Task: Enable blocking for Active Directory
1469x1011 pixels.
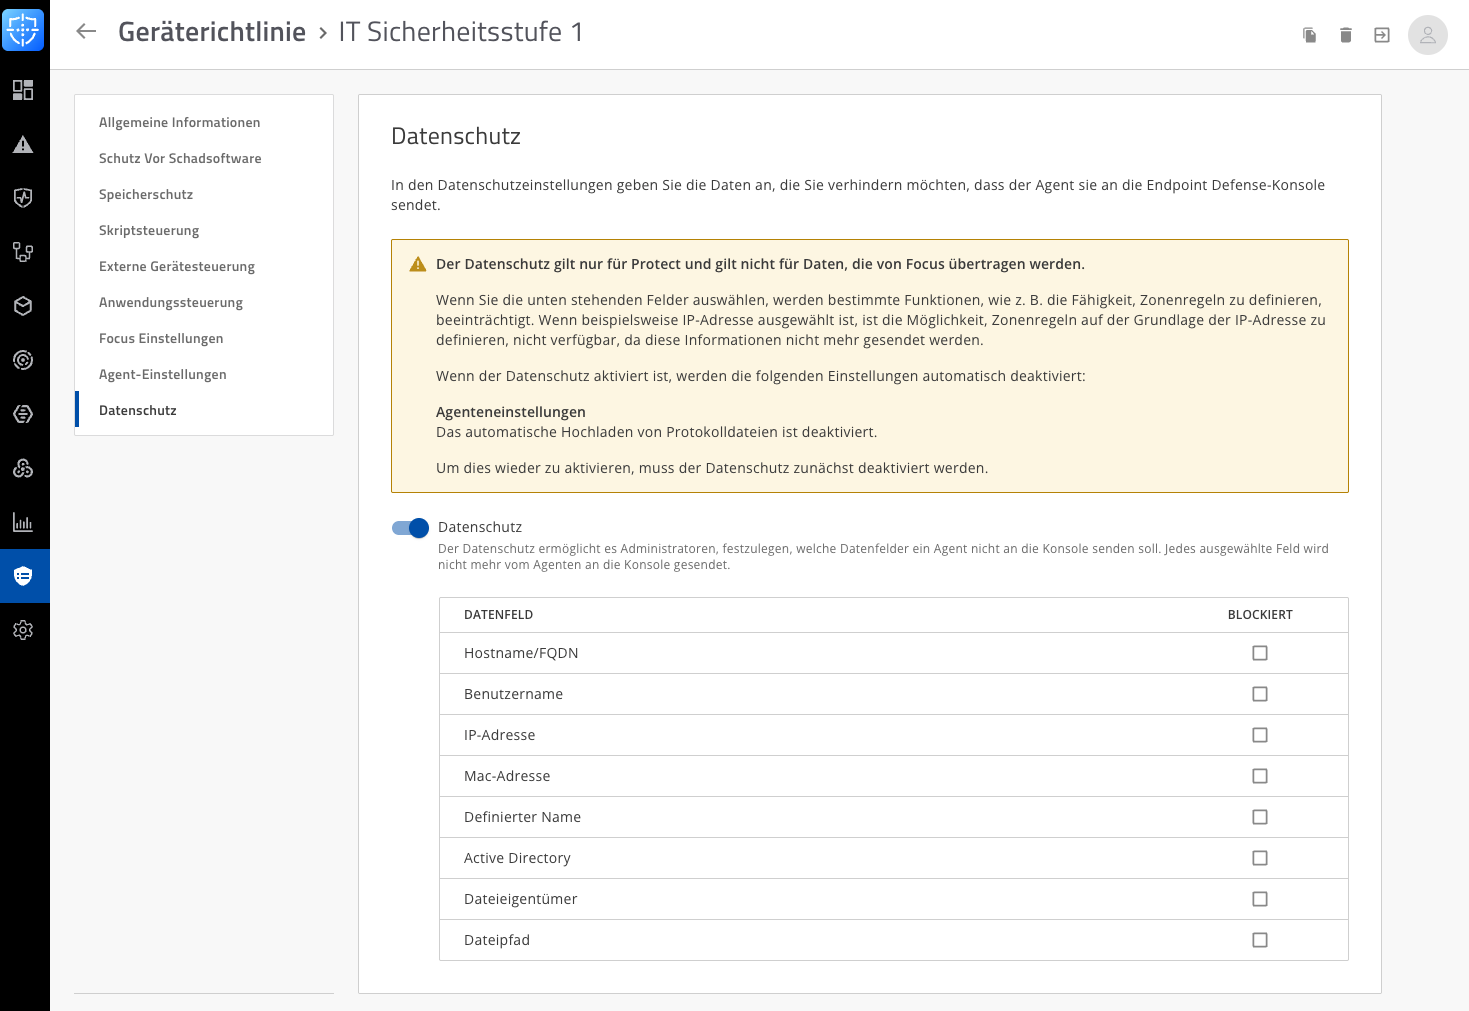Action: point(1259,858)
